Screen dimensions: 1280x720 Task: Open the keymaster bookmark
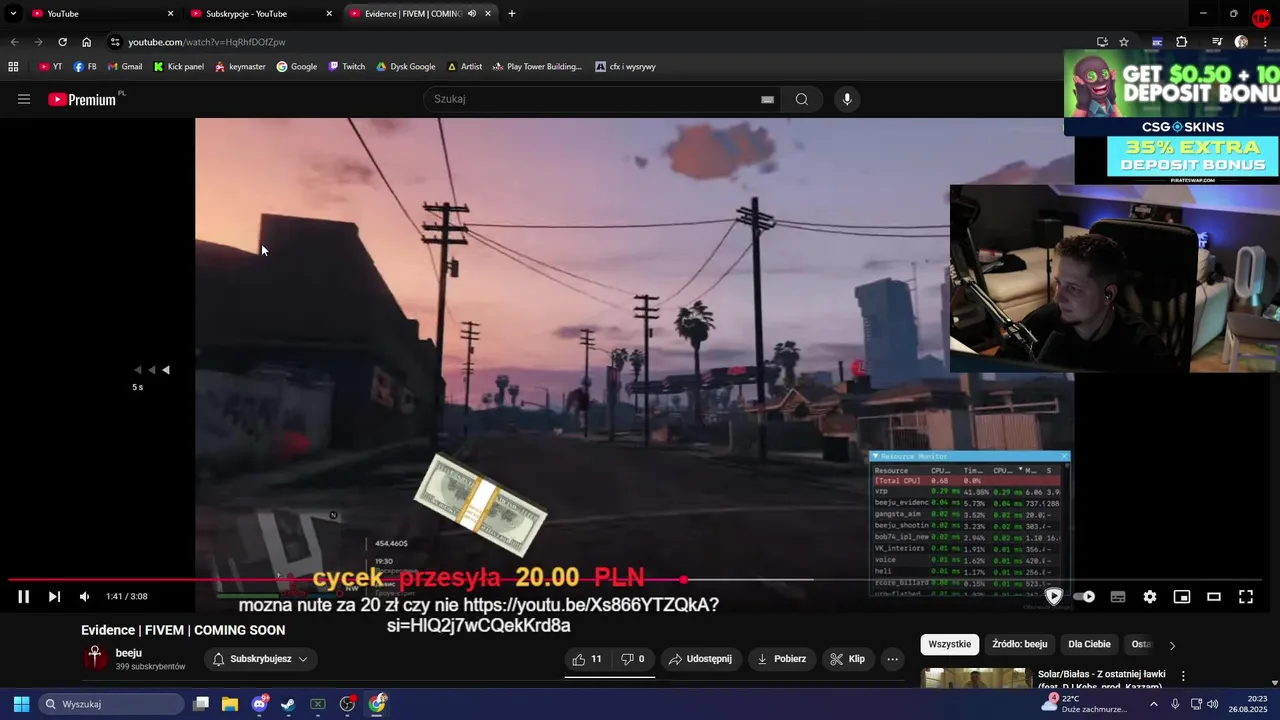[x=240, y=67]
